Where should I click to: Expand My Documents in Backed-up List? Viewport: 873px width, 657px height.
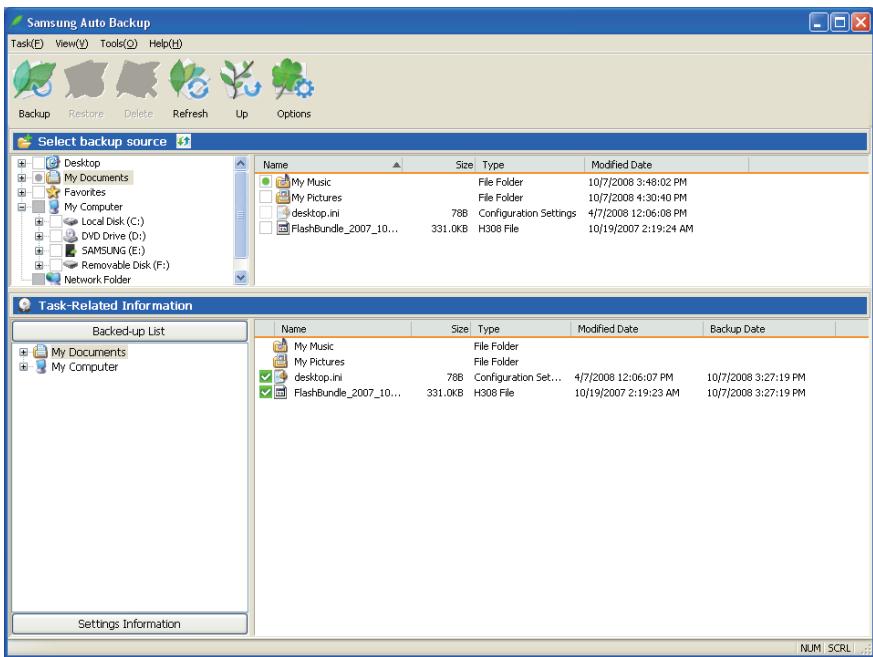click(x=23, y=352)
